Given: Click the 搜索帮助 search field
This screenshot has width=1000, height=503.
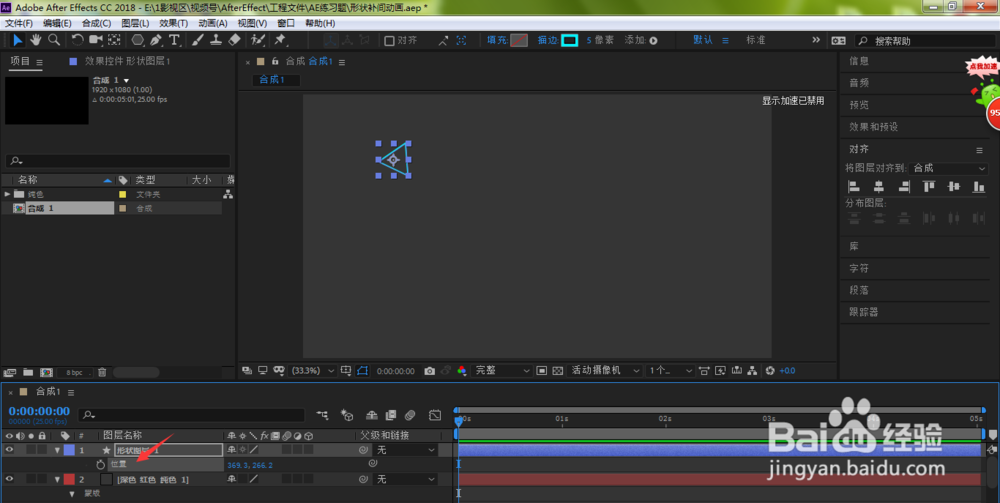Looking at the screenshot, I should (x=926, y=41).
